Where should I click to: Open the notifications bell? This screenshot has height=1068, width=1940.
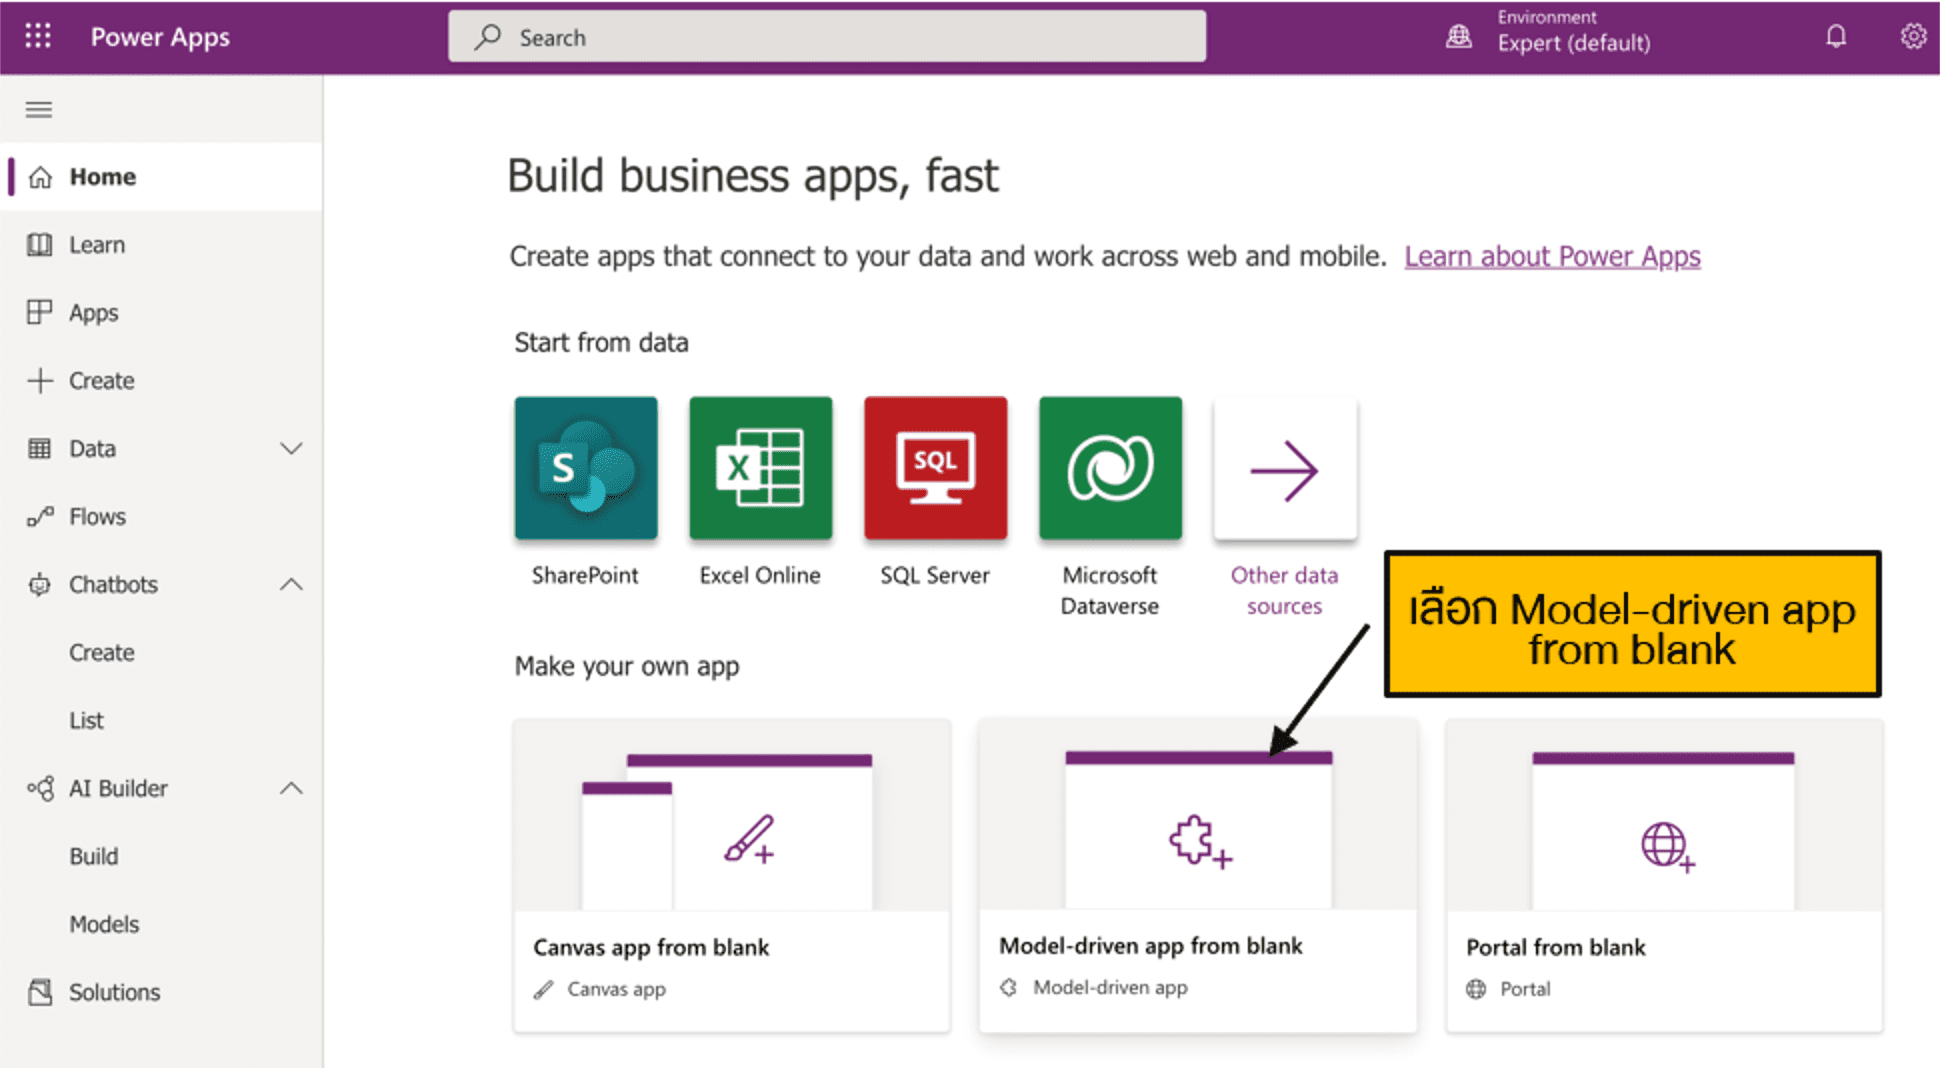(1836, 36)
